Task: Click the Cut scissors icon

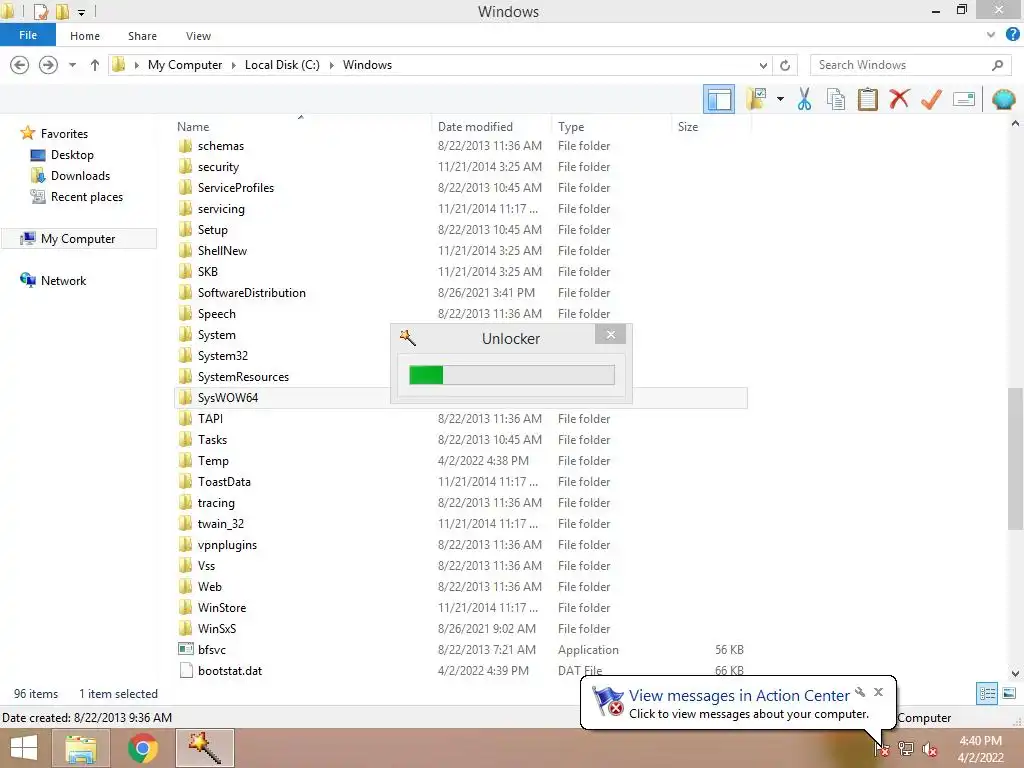Action: 804,99
